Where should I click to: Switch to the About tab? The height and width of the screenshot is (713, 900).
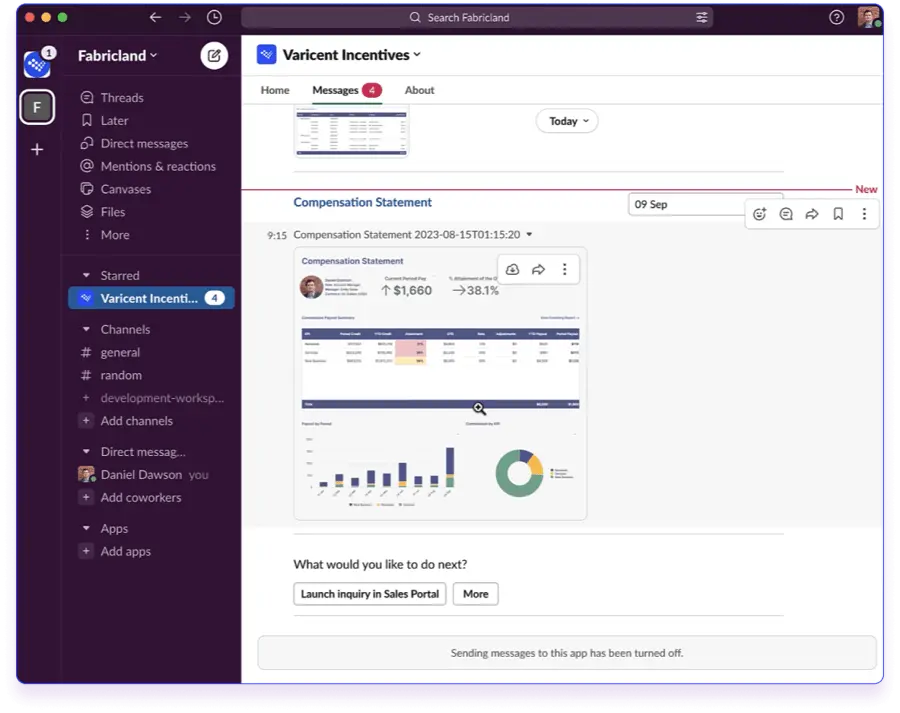point(420,90)
